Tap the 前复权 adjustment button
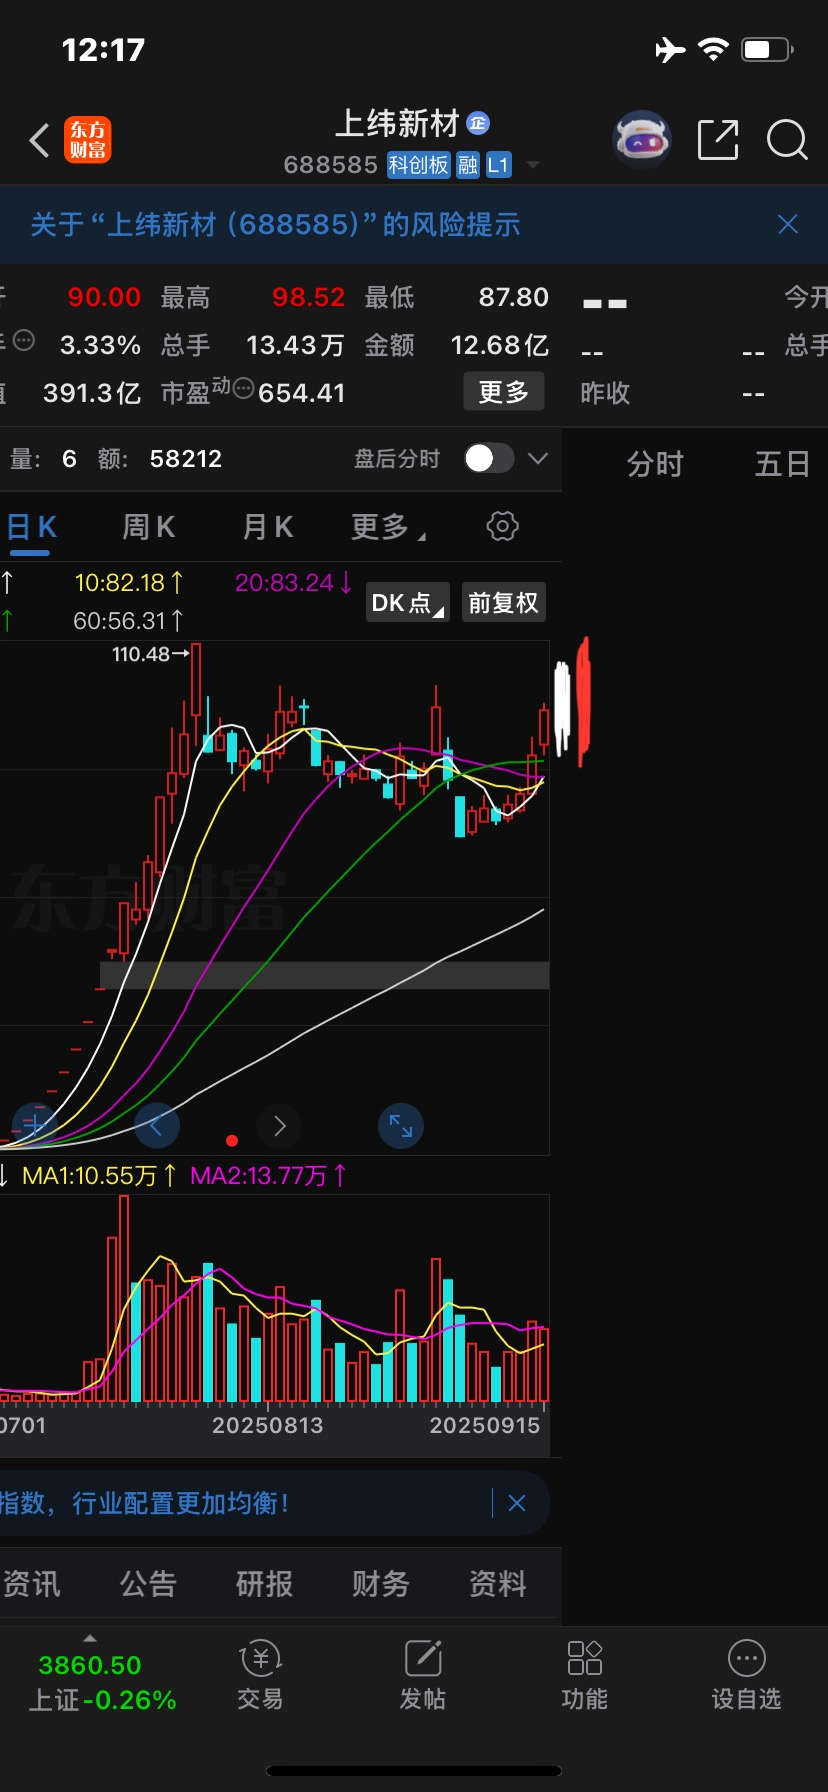Screen dimensions: 828x1792 (x=504, y=602)
